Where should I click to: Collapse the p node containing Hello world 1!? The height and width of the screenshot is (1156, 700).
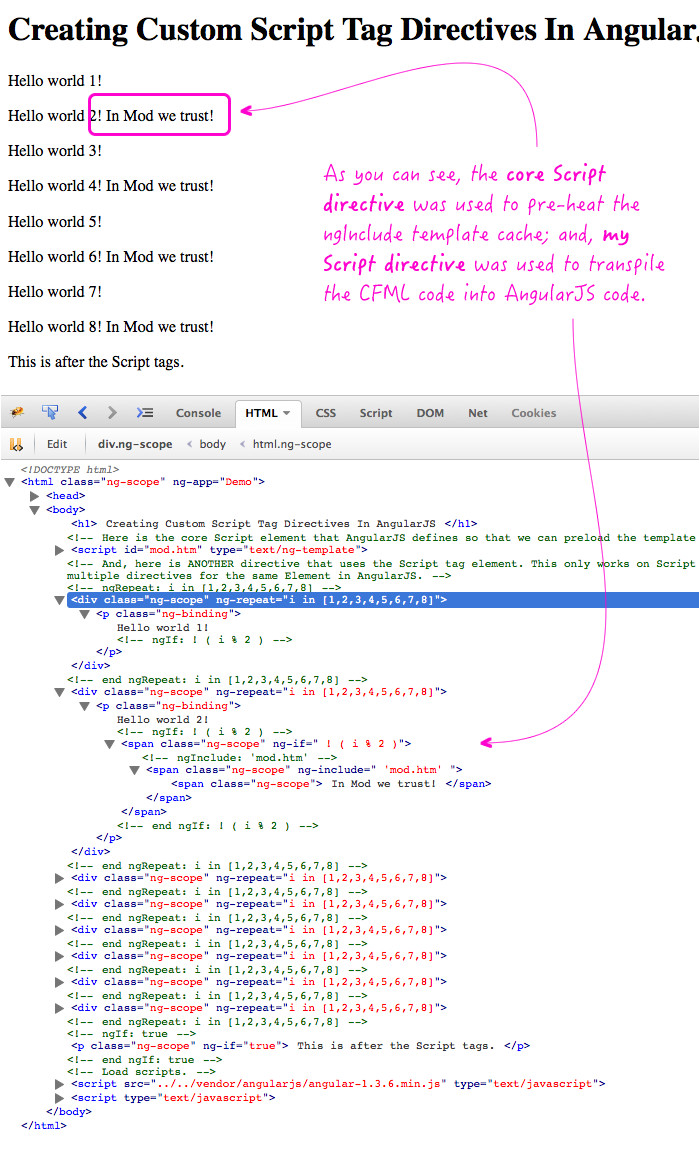tap(84, 614)
